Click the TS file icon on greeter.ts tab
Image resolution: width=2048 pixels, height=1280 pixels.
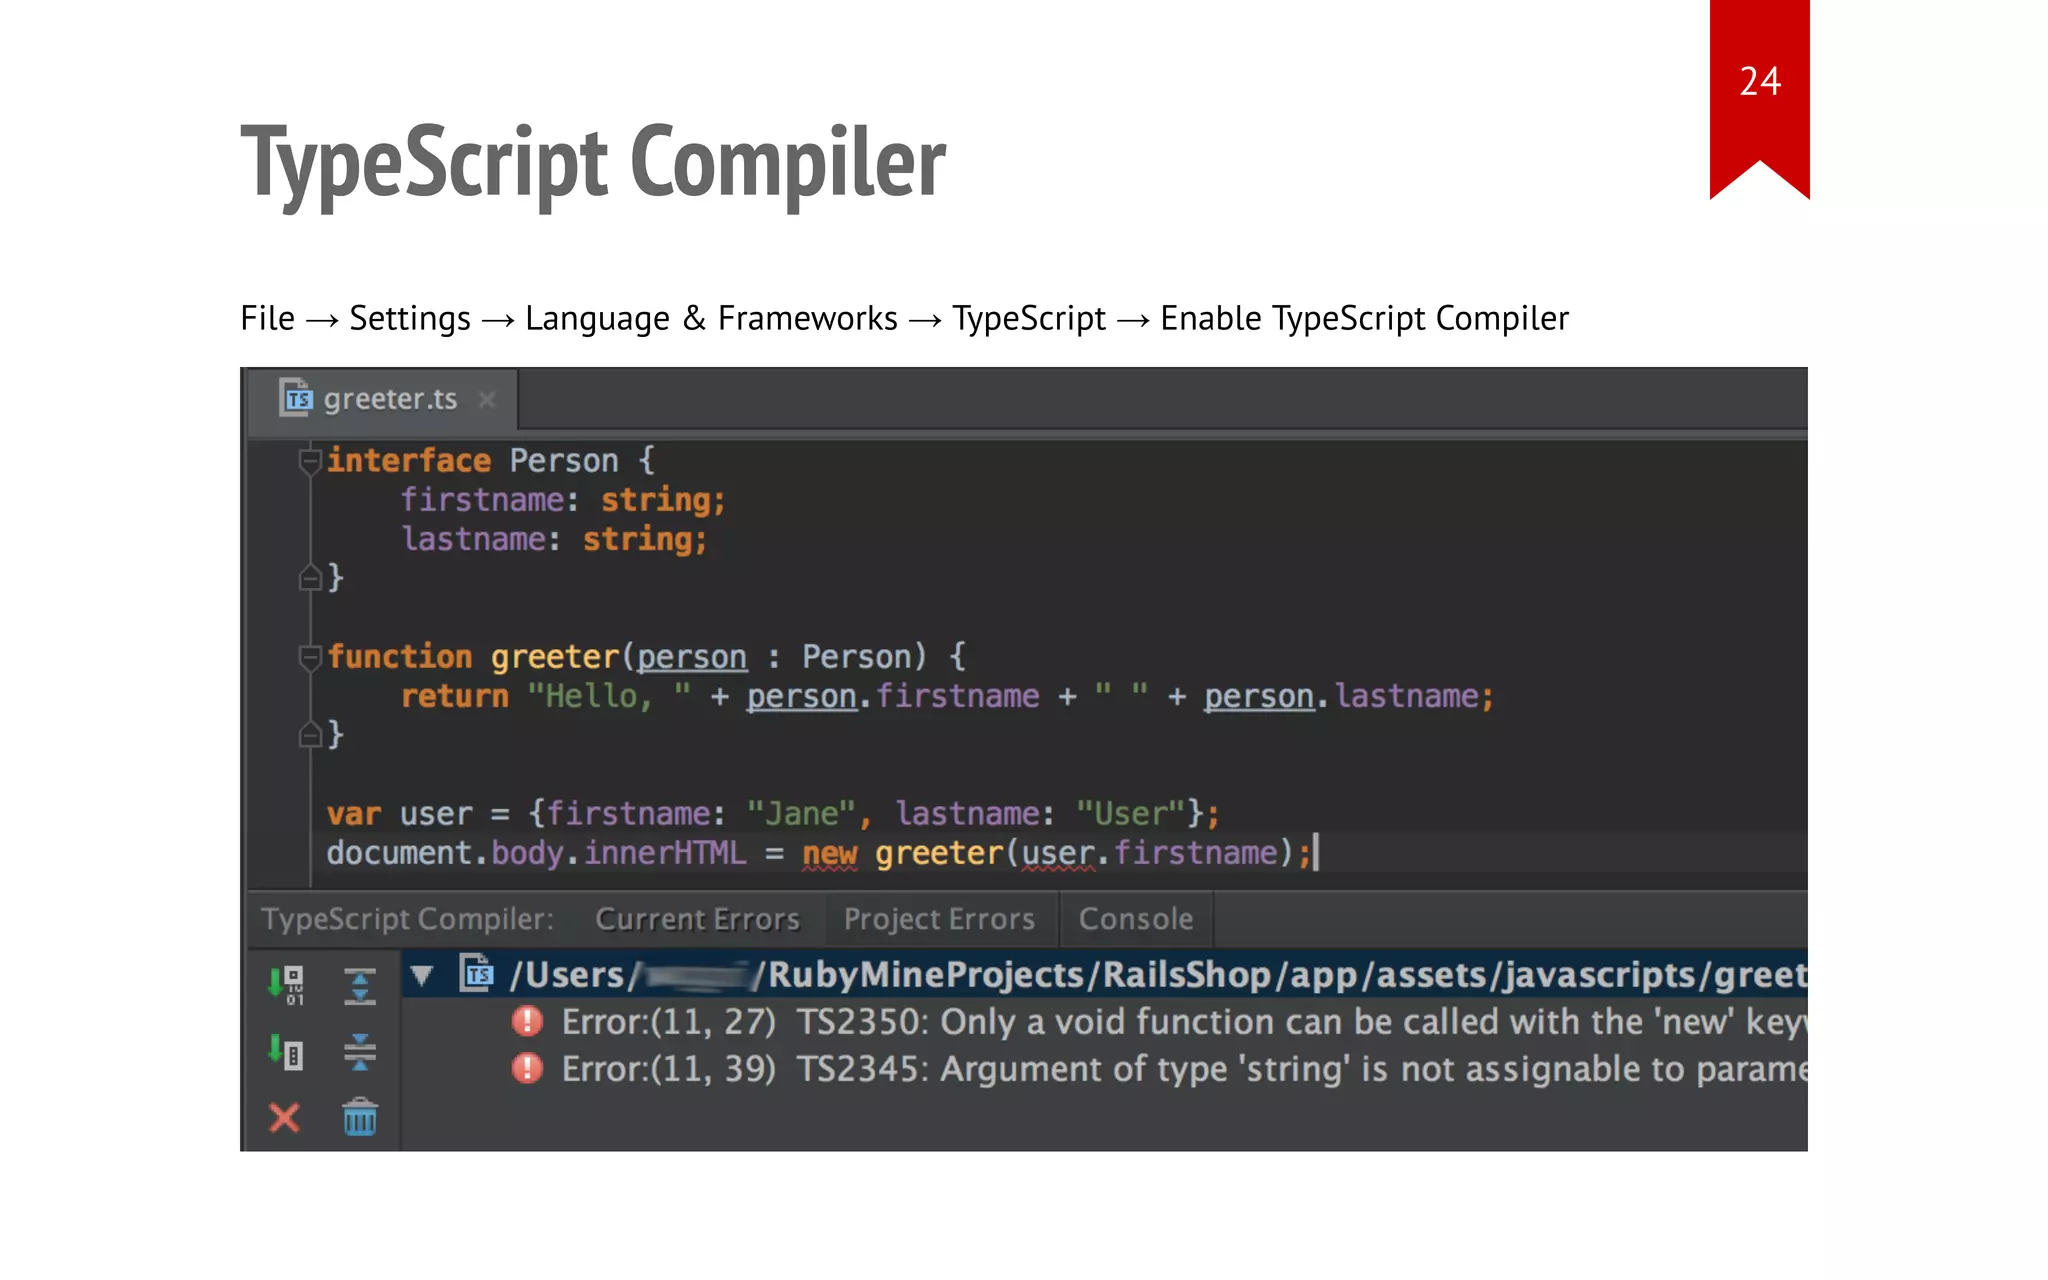click(x=296, y=398)
